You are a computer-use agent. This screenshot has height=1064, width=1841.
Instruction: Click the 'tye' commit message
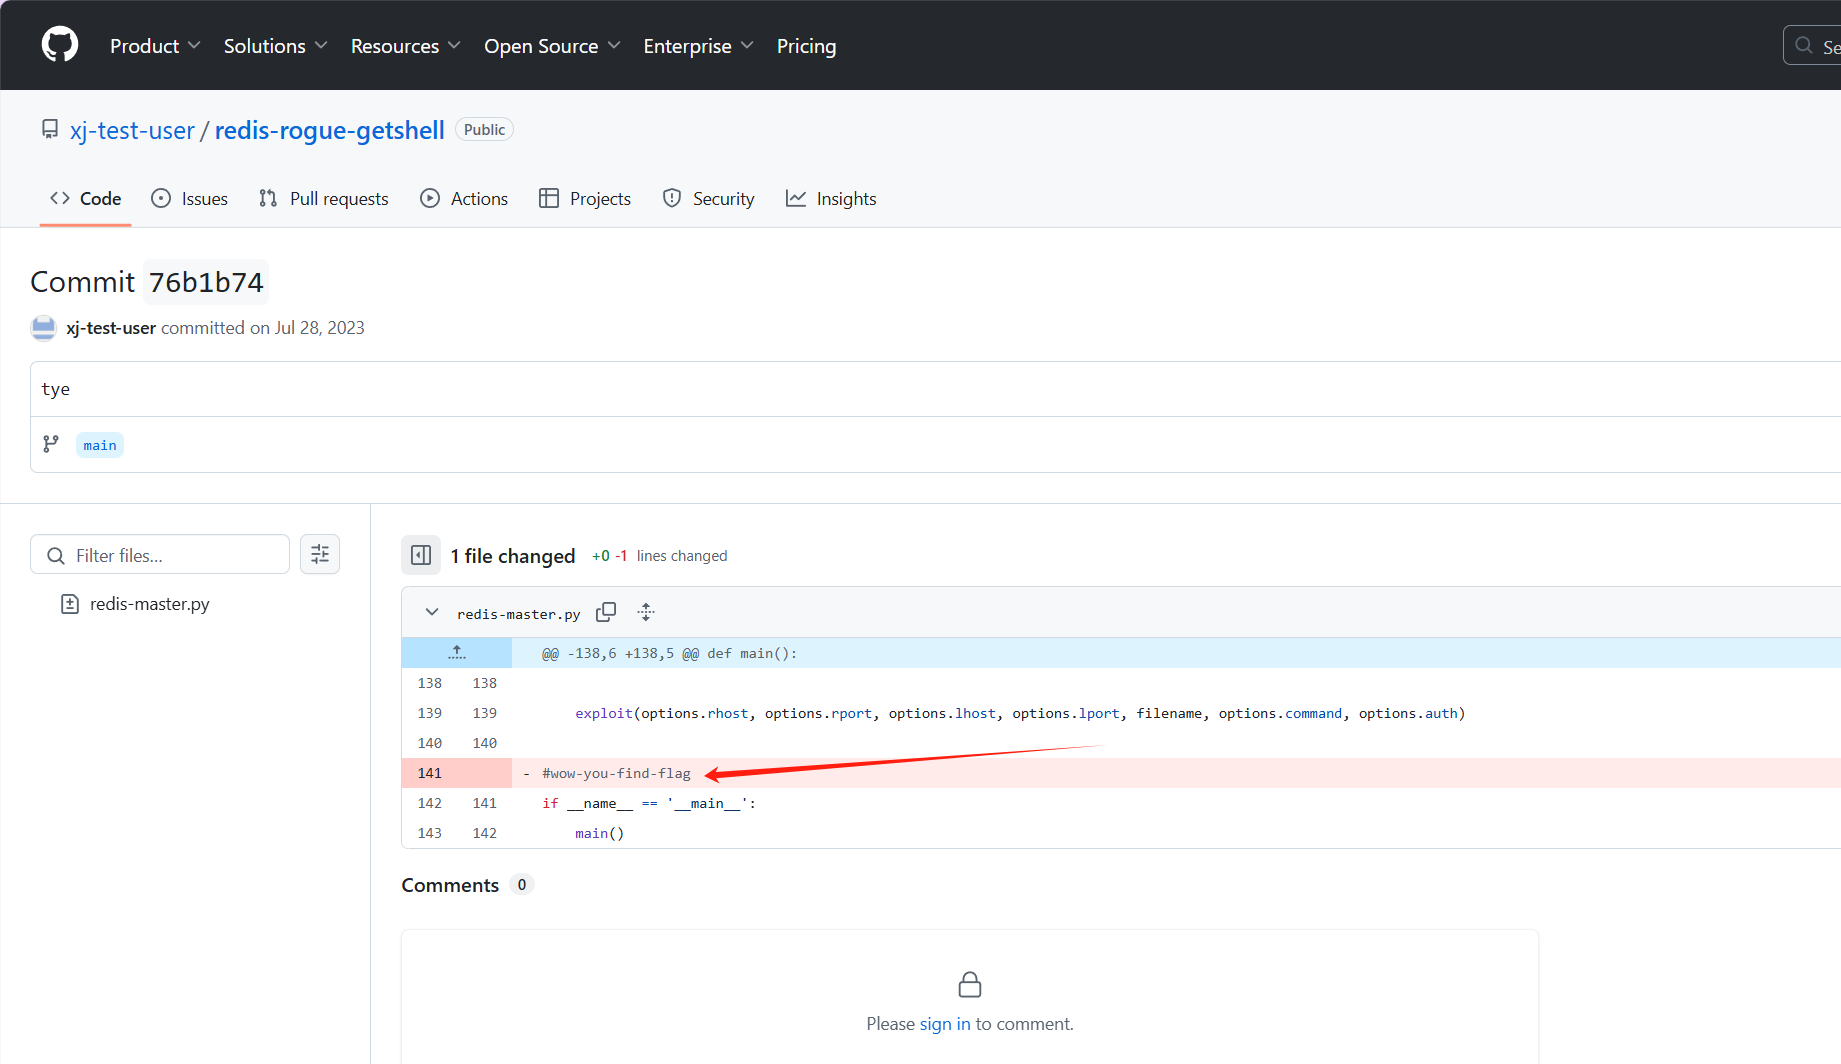pyautogui.click(x=56, y=389)
